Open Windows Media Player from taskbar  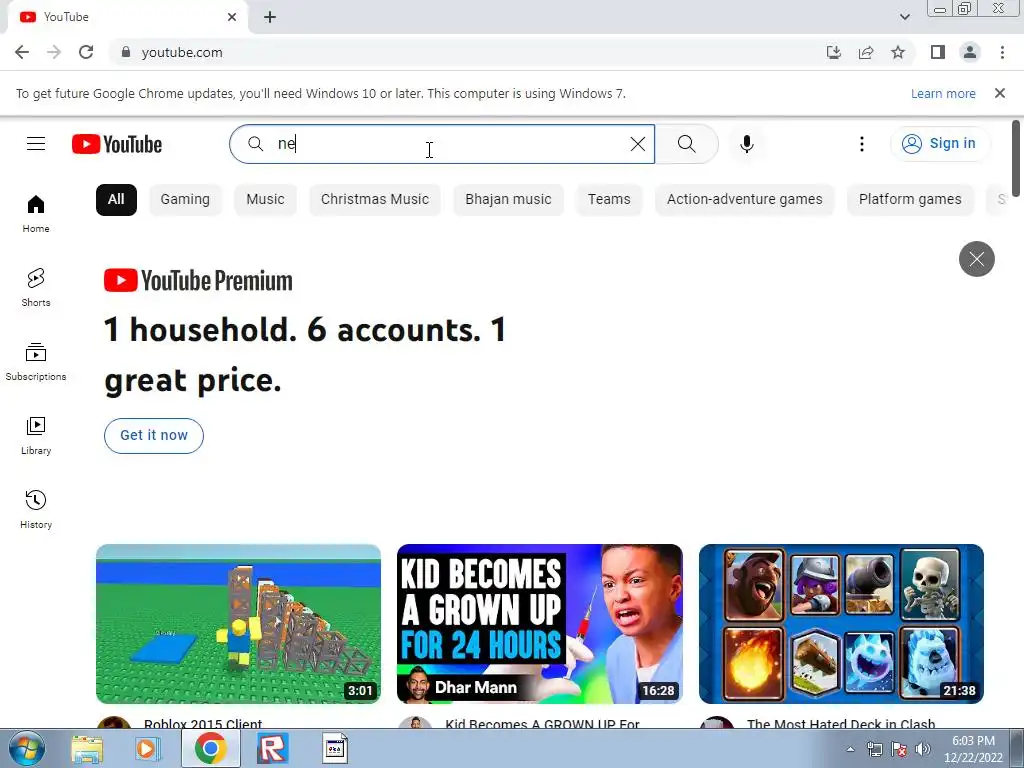(x=148, y=748)
